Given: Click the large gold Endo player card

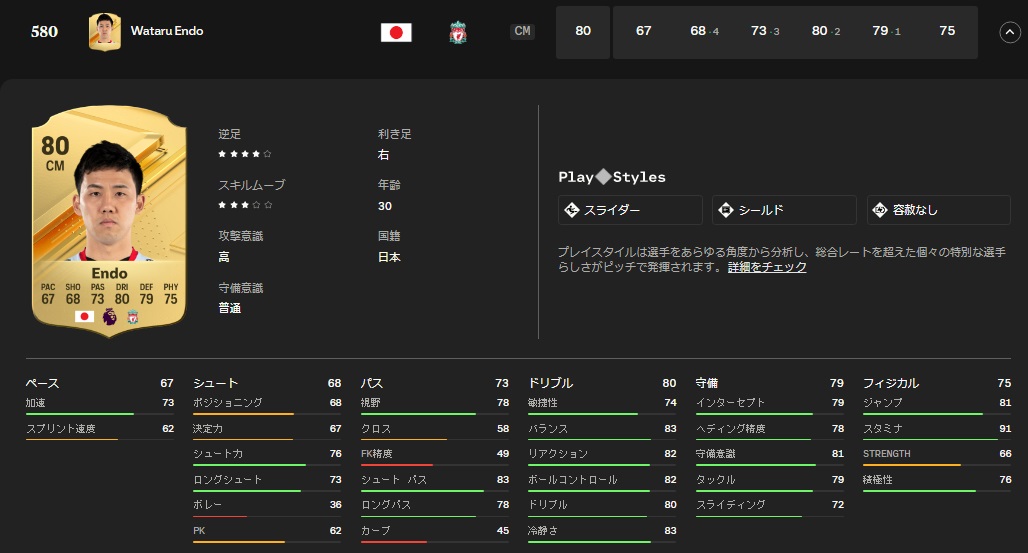Looking at the screenshot, I should point(109,220).
